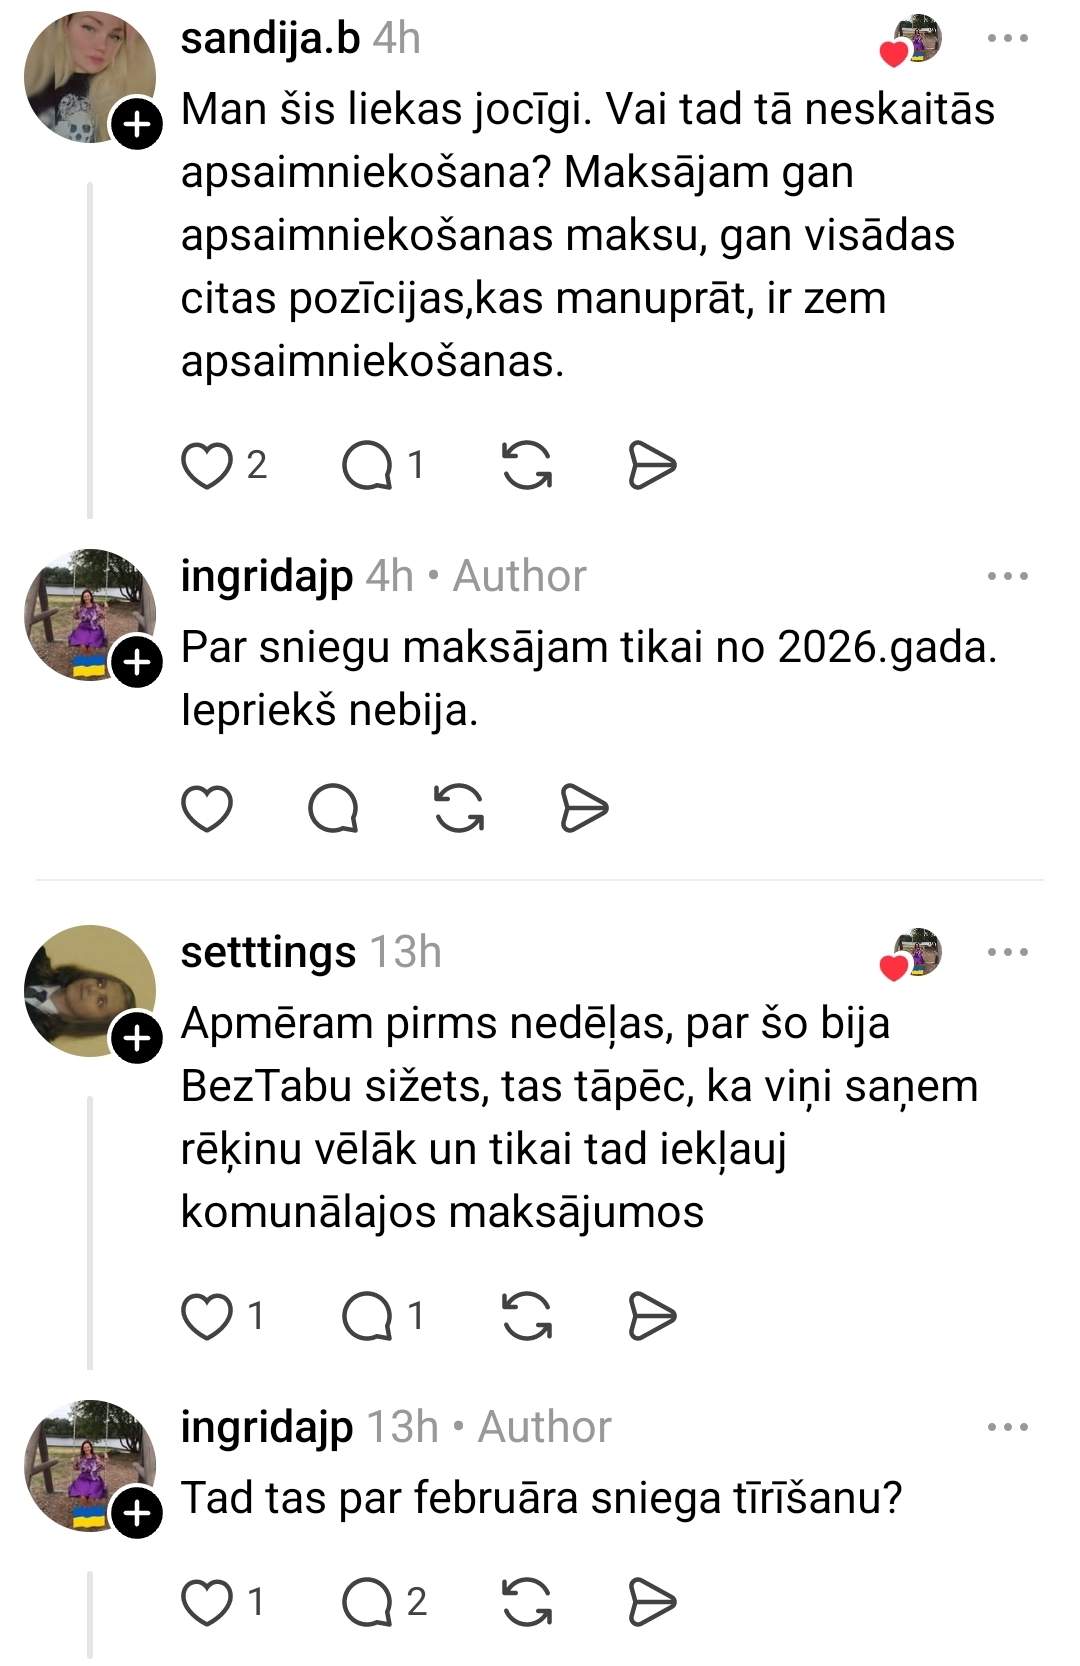The image size is (1080, 1666).
Task: Open more options for setttings' comment
Action: tap(1007, 952)
